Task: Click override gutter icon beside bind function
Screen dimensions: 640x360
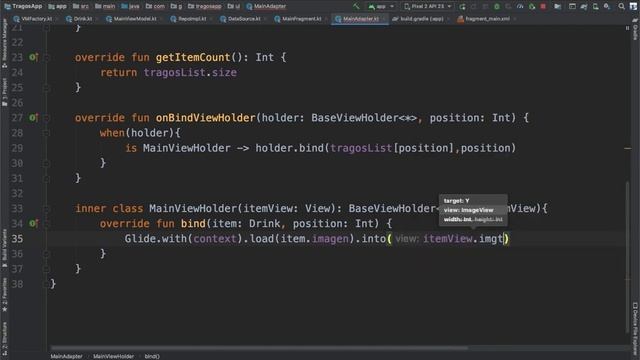Action: (33, 223)
